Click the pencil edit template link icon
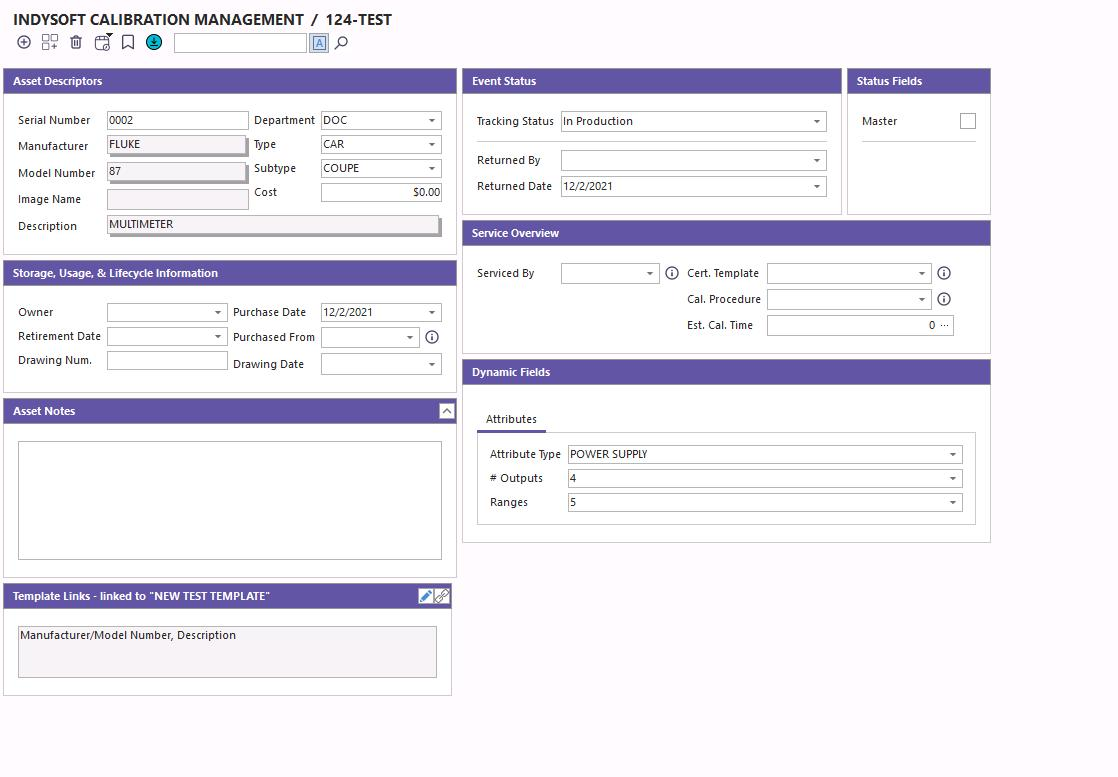Screen dimensions: 1118x777 click(425, 596)
